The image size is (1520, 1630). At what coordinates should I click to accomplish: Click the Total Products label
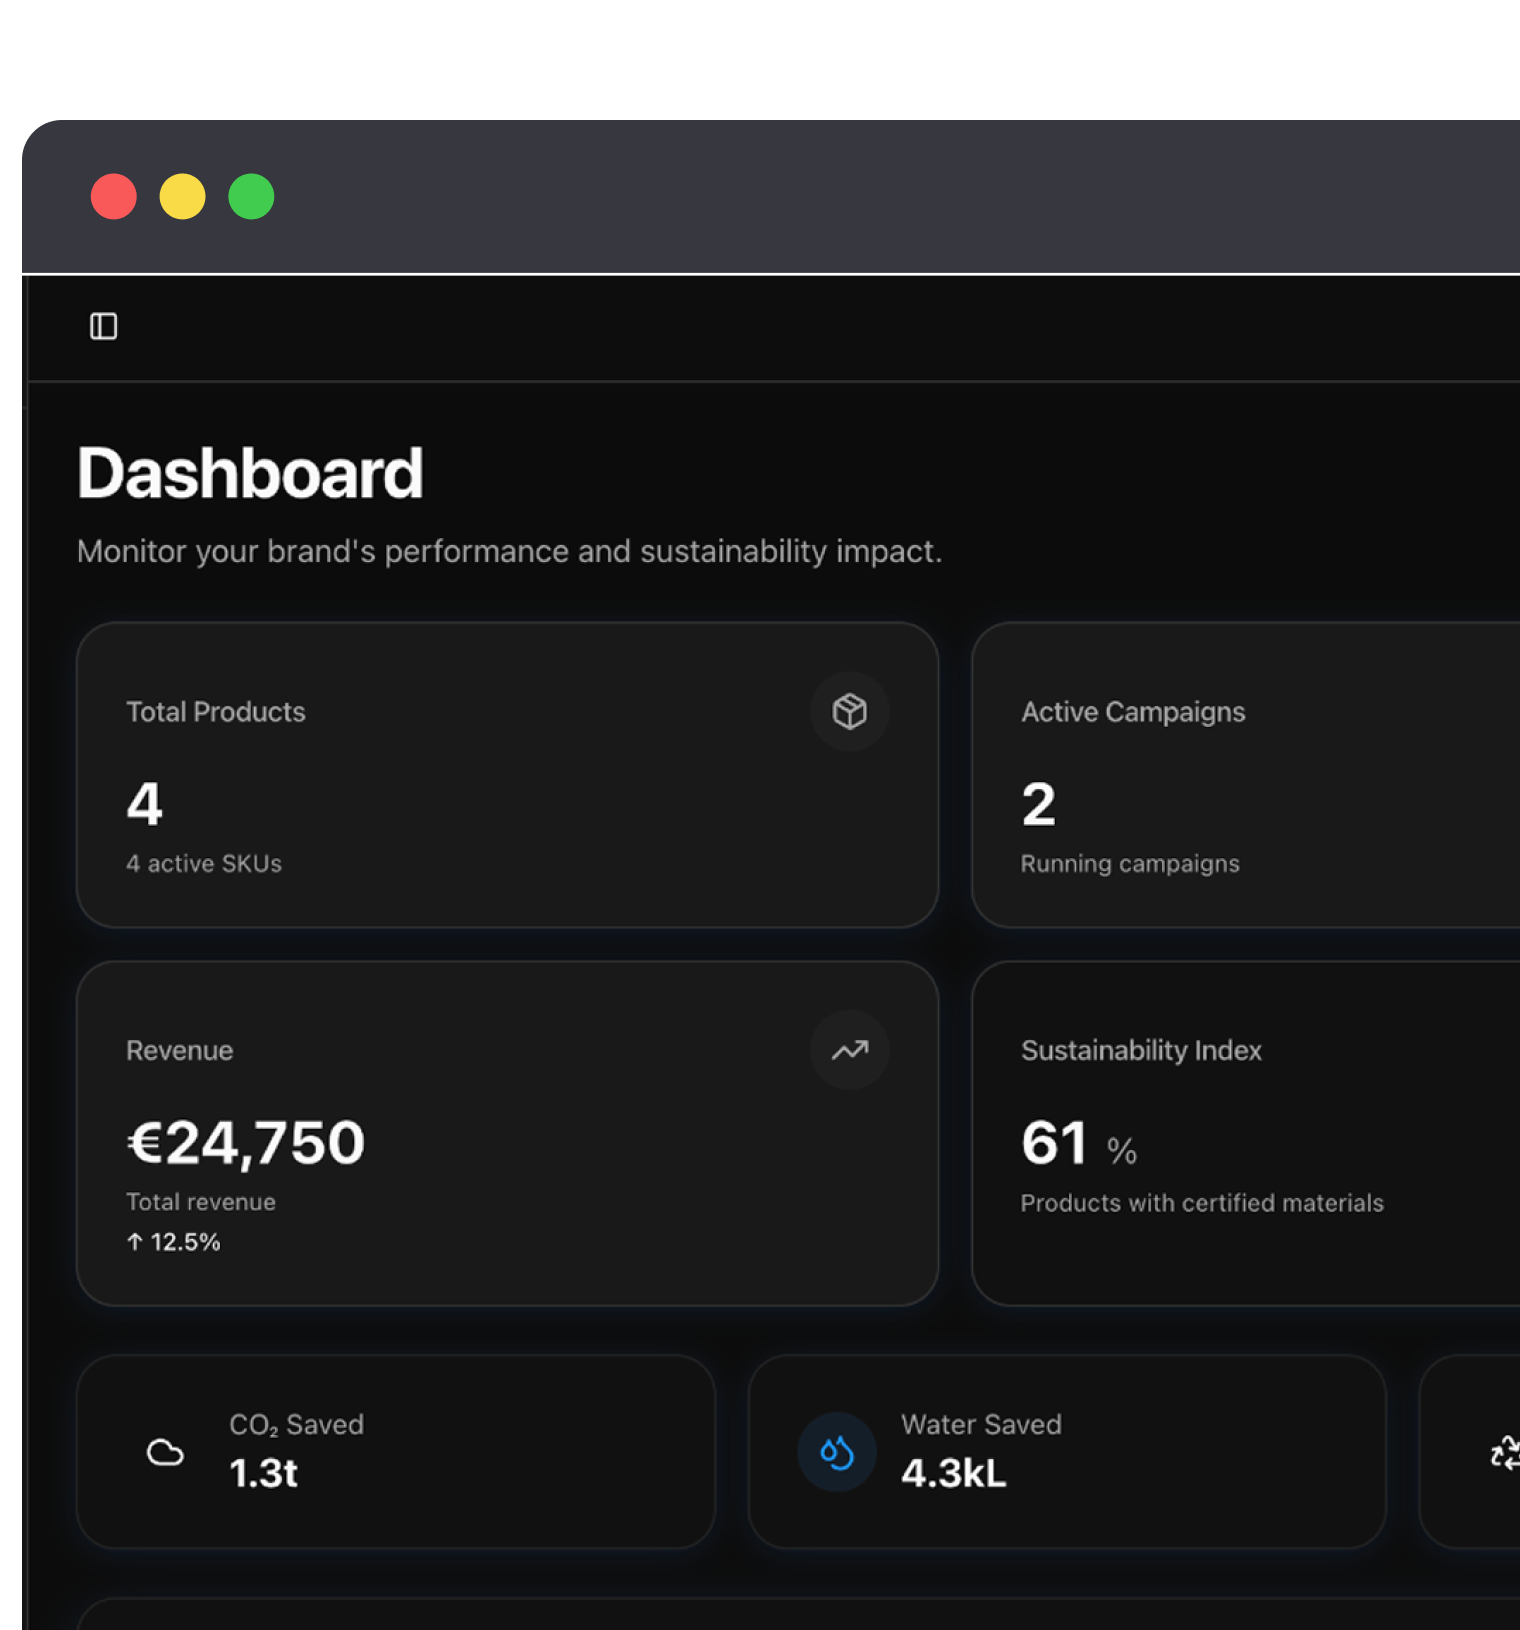click(x=216, y=712)
